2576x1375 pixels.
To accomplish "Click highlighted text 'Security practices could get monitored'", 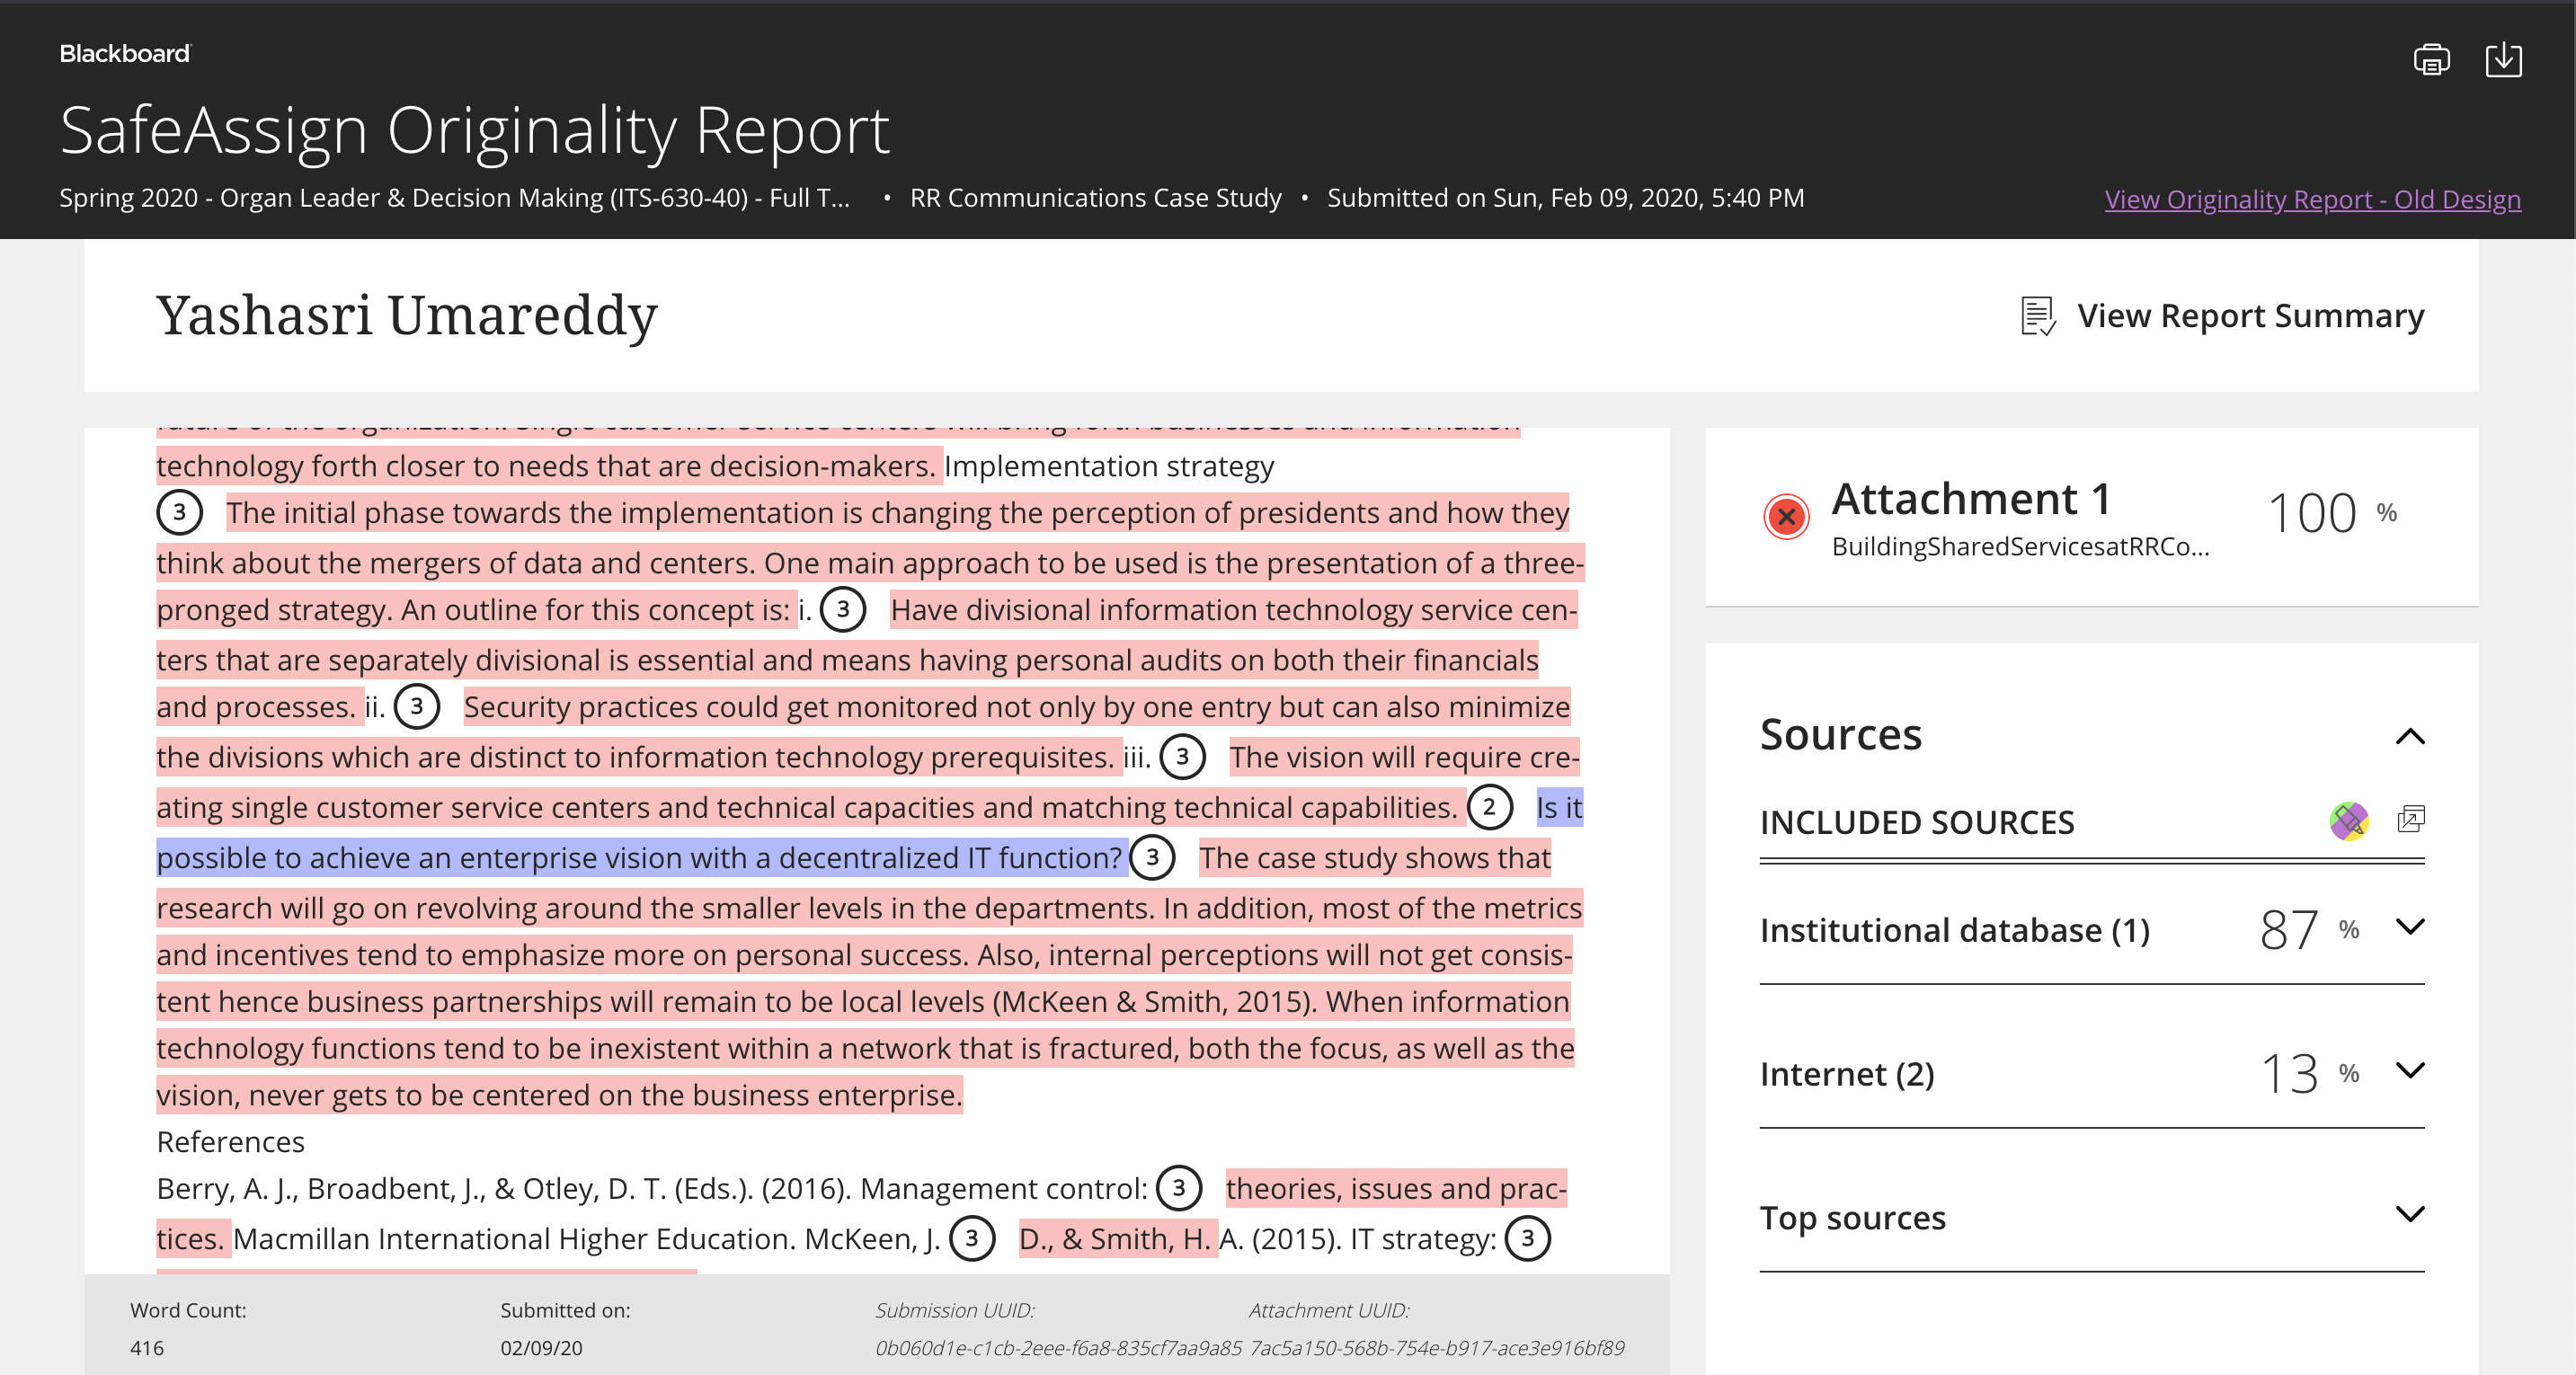I will point(1016,707).
